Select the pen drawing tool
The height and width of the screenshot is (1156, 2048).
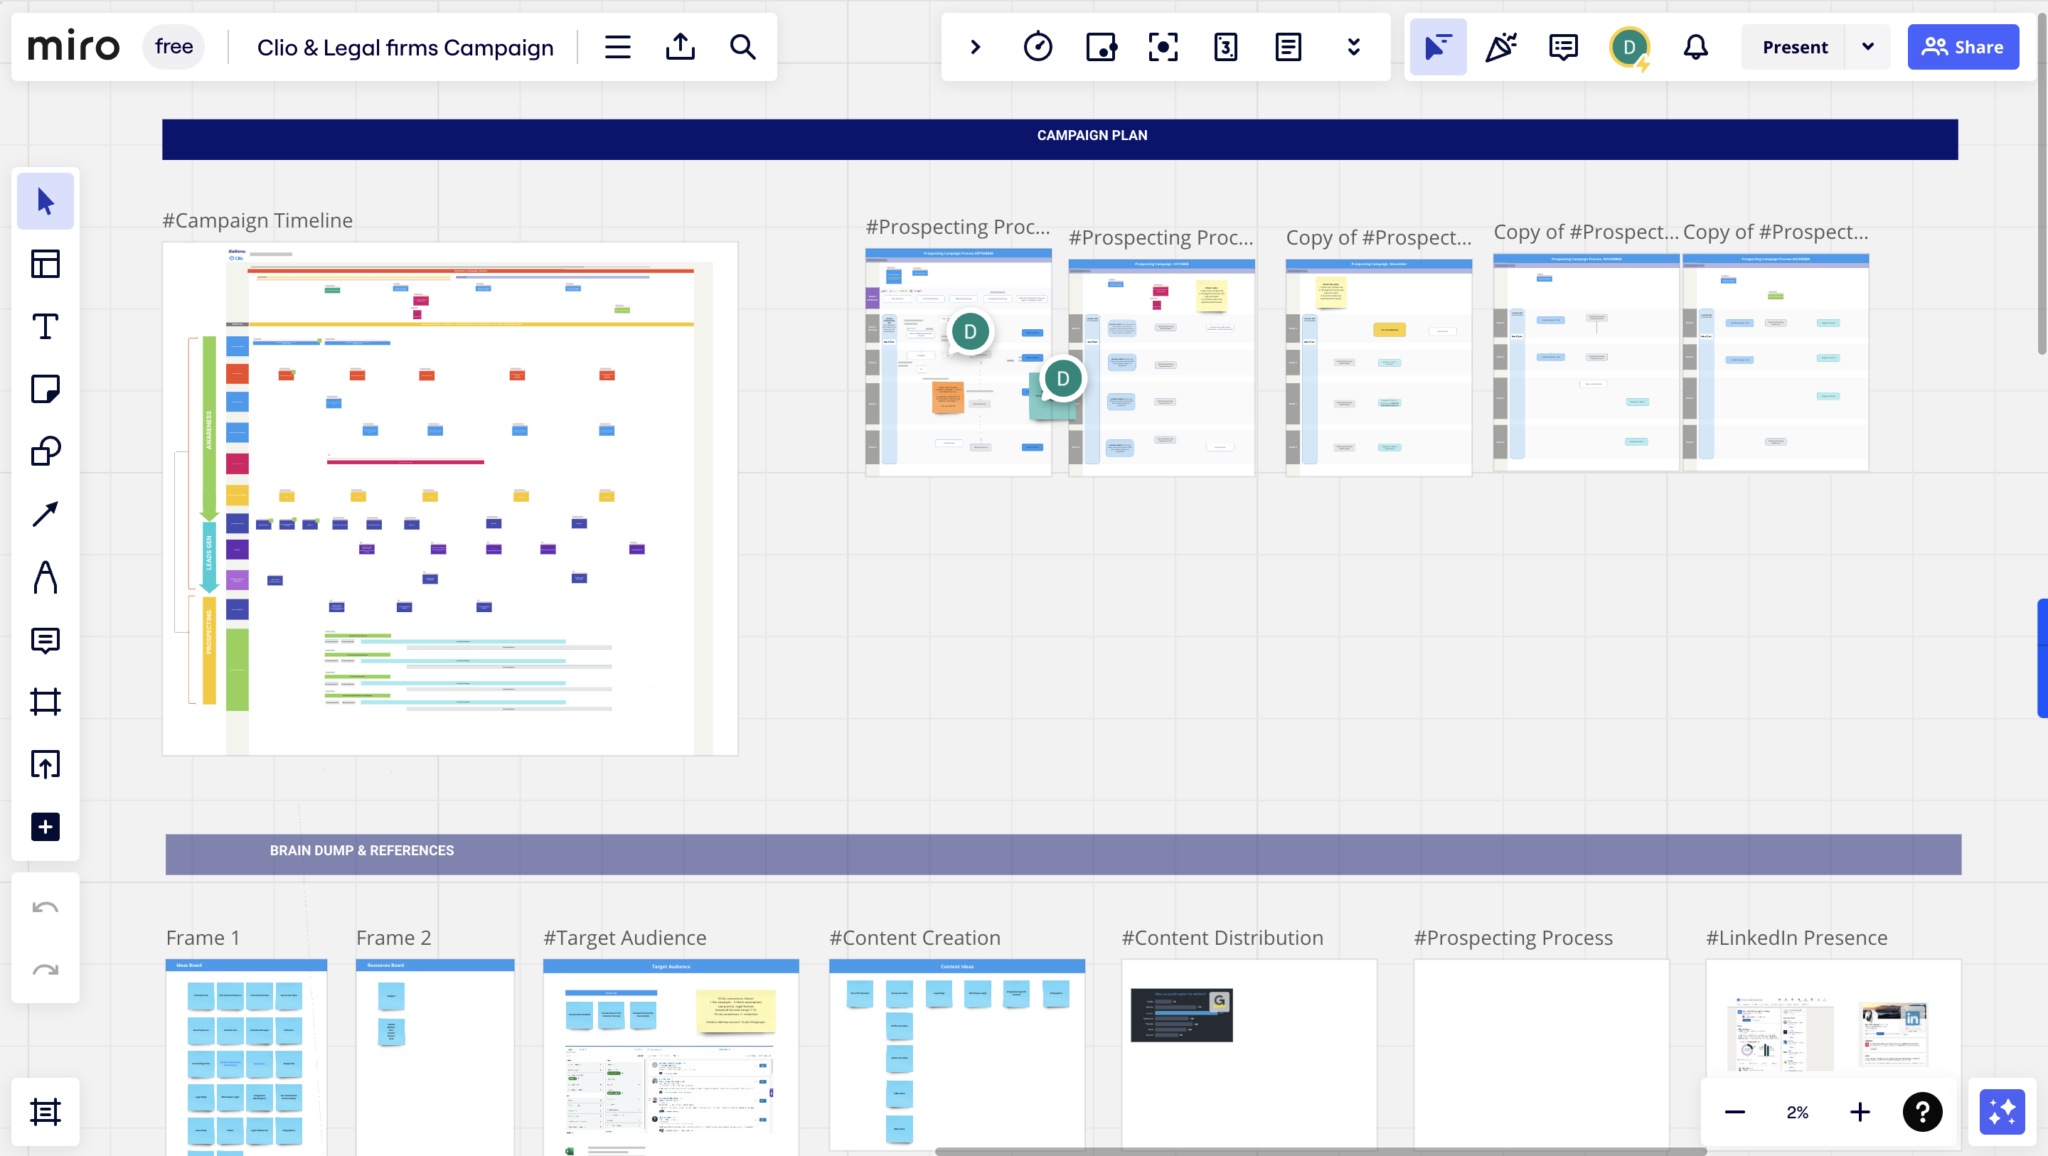pos(45,577)
